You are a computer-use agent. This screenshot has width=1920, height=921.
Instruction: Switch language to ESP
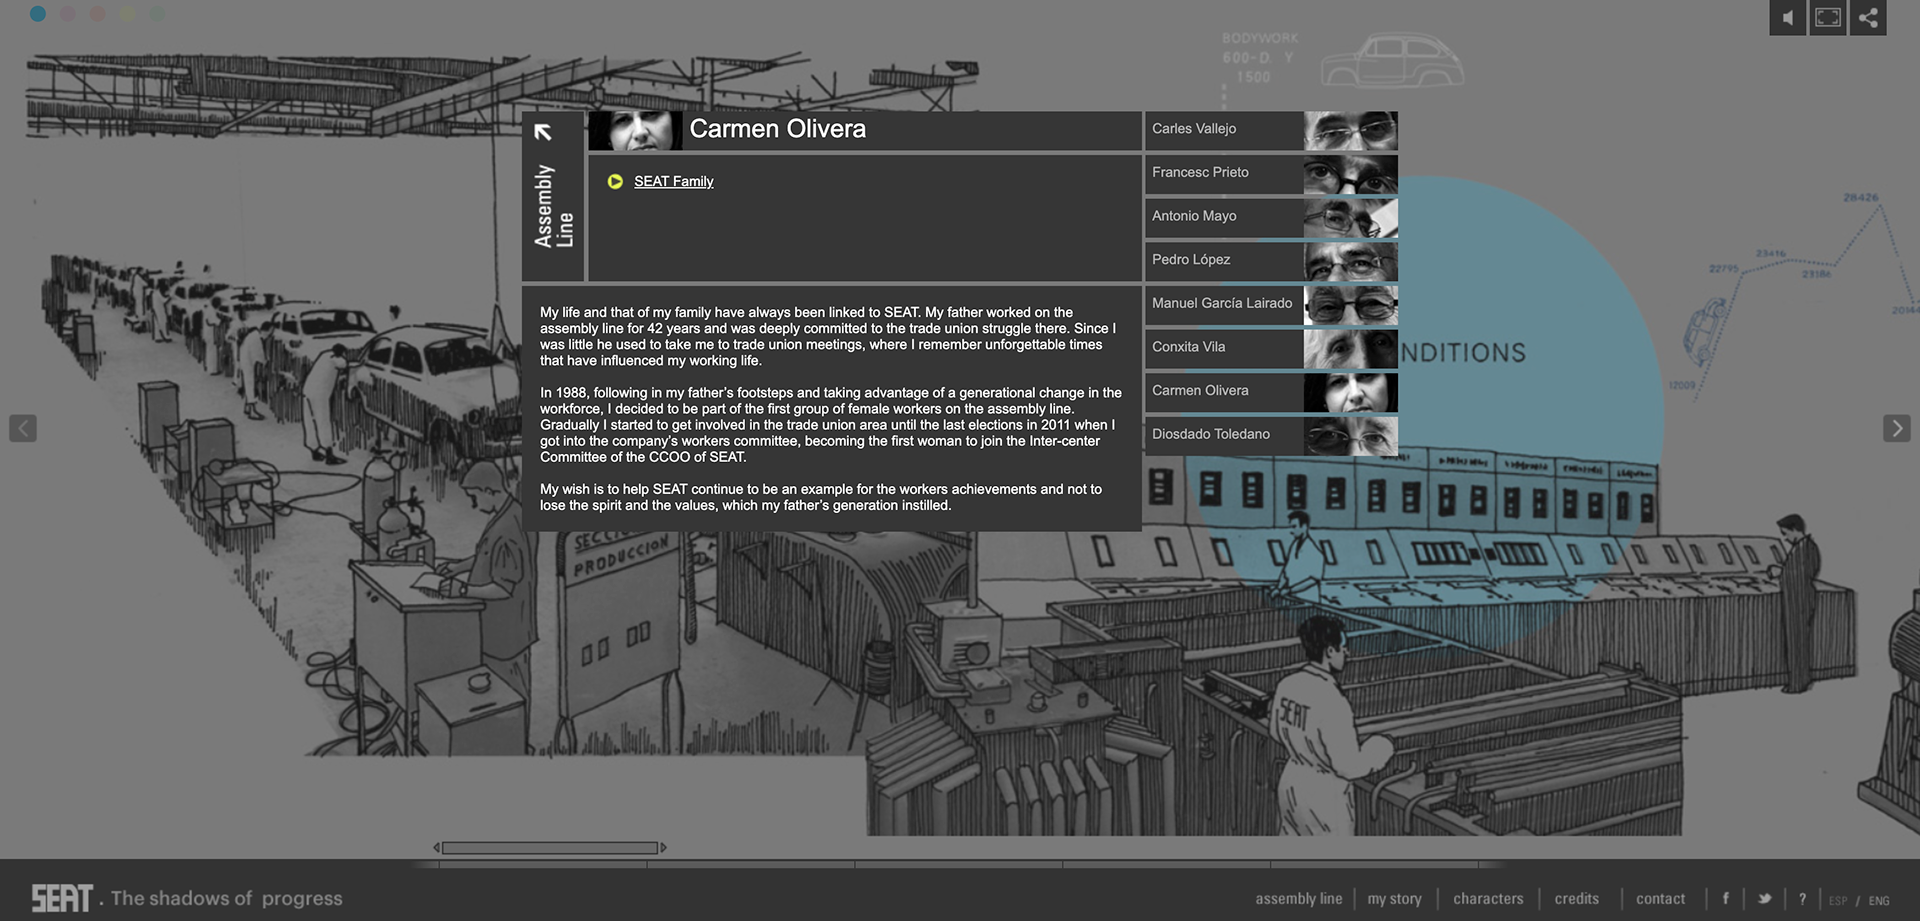click(x=1838, y=901)
